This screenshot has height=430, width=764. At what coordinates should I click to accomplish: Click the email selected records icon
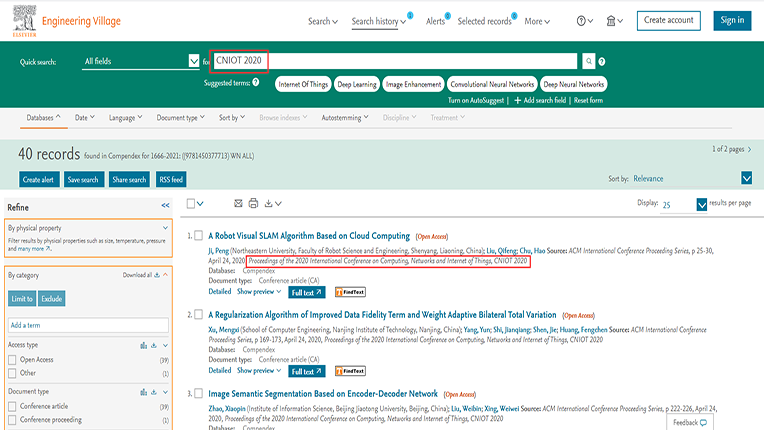point(238,204)
